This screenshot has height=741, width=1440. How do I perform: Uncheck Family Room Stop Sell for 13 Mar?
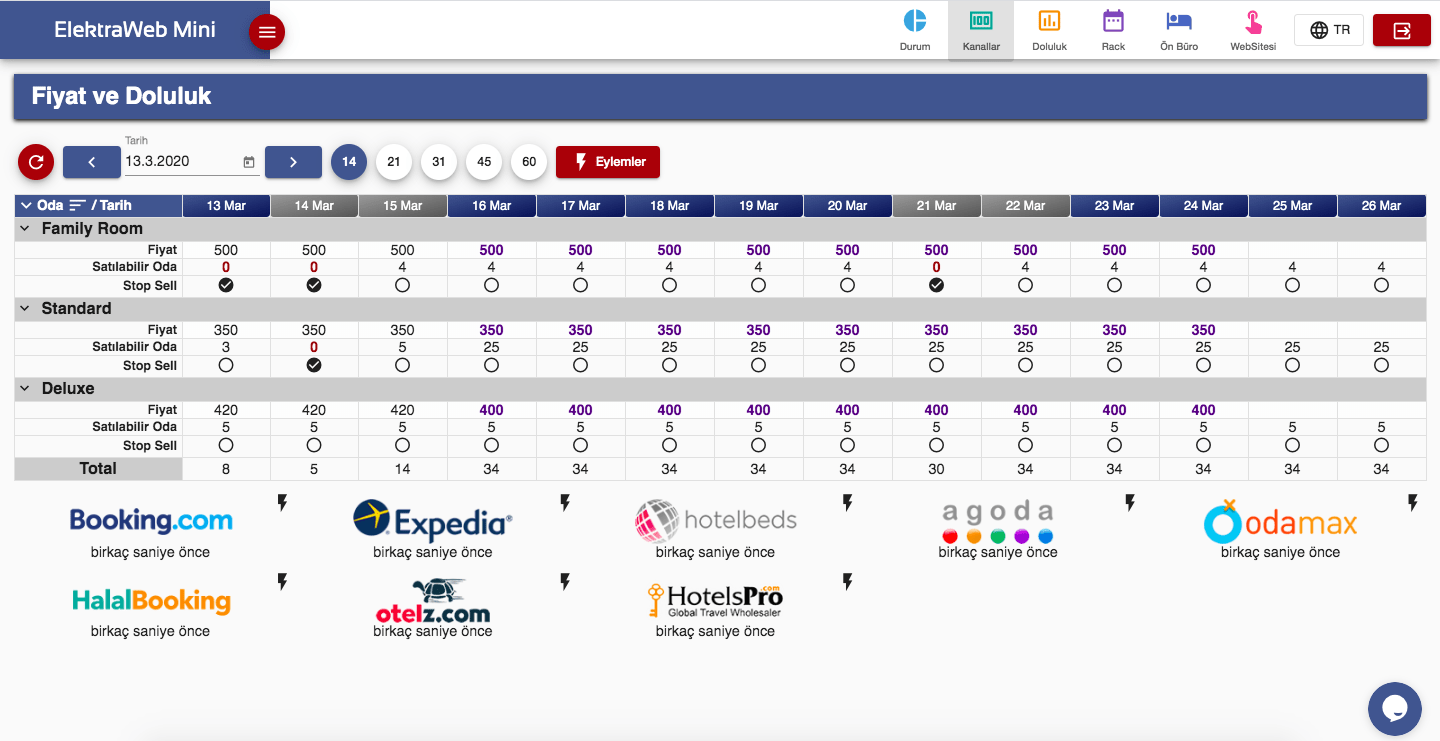pyautogui.click(x=226, y=285)
